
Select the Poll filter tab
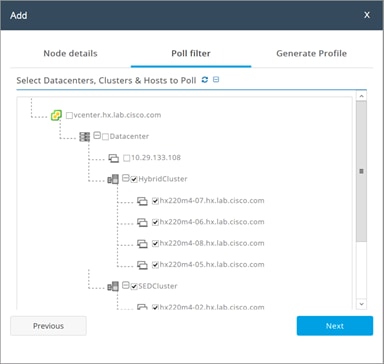(191, 53)
